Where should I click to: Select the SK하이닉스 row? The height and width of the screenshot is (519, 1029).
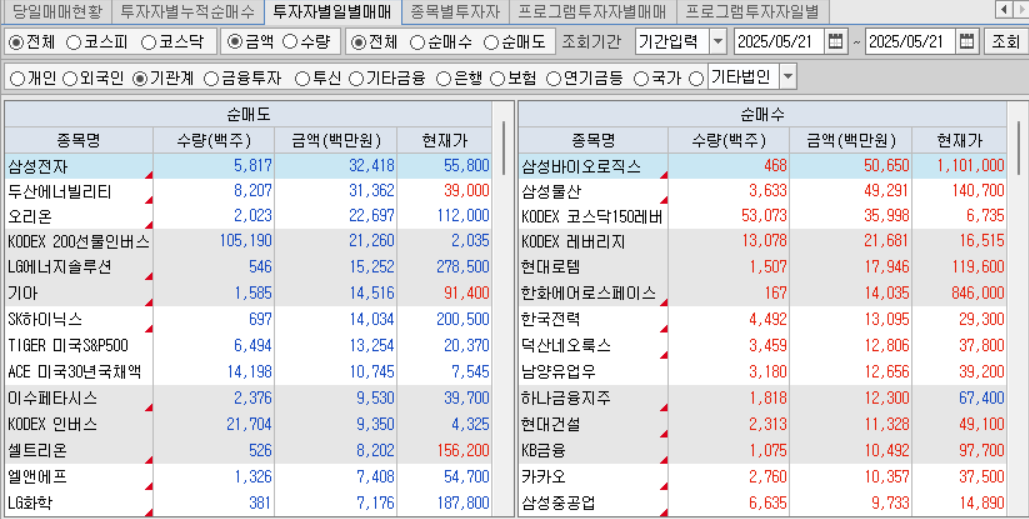click(x=248, y=320)
